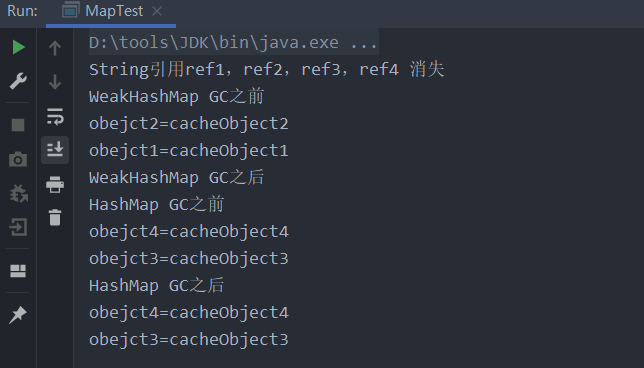Screen dimensions: 644x368
Task: Clear all console output trash icon
Action: (x=55, y=217)
